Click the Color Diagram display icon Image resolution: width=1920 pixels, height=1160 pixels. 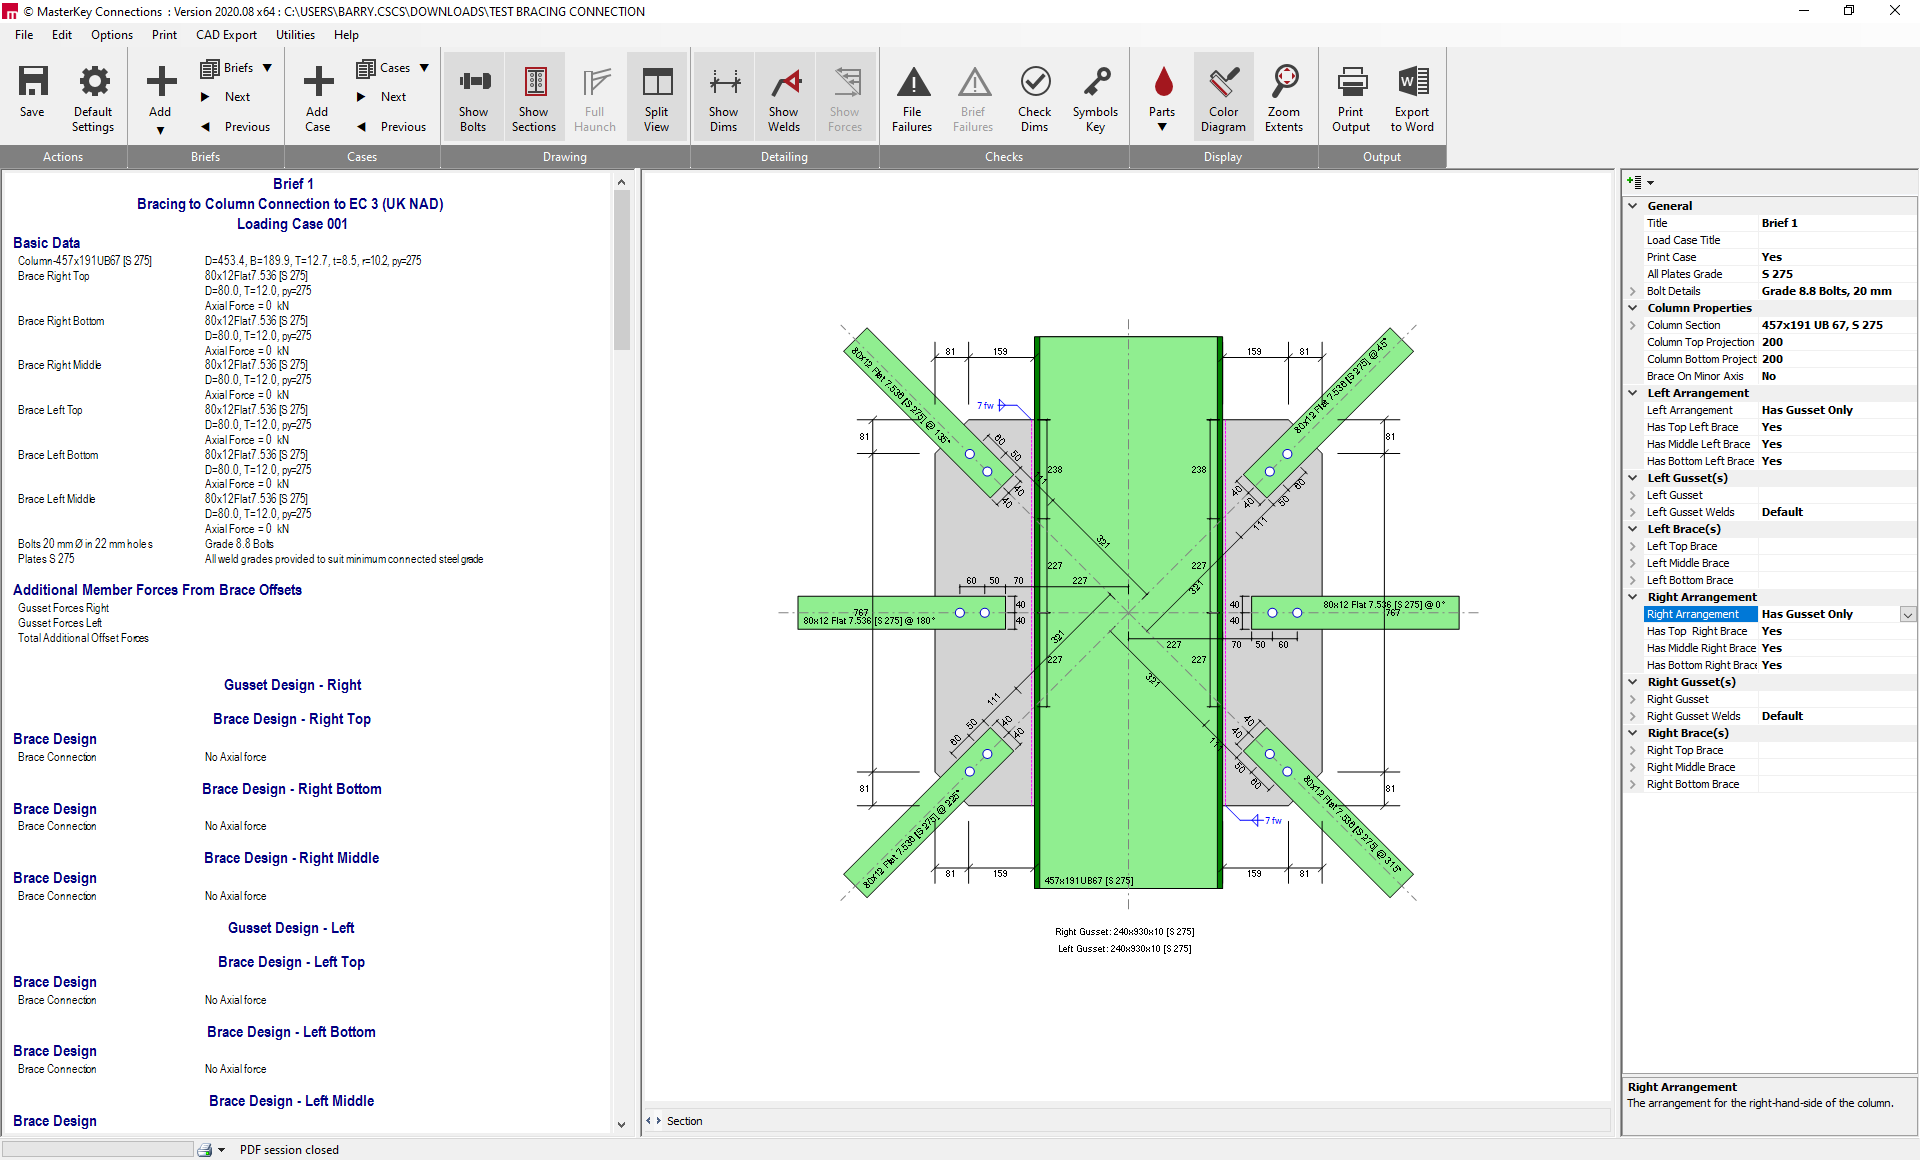[1223, 96]
